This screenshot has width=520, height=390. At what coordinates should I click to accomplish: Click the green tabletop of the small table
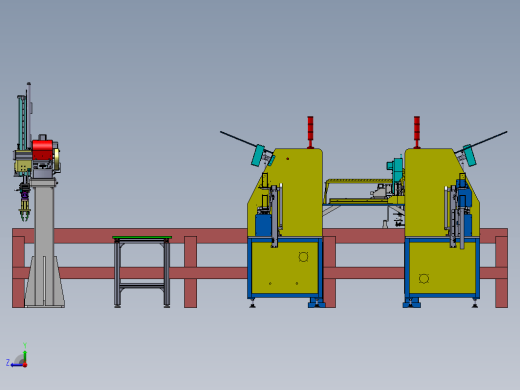pyautogui.click(x=142, y=237)
